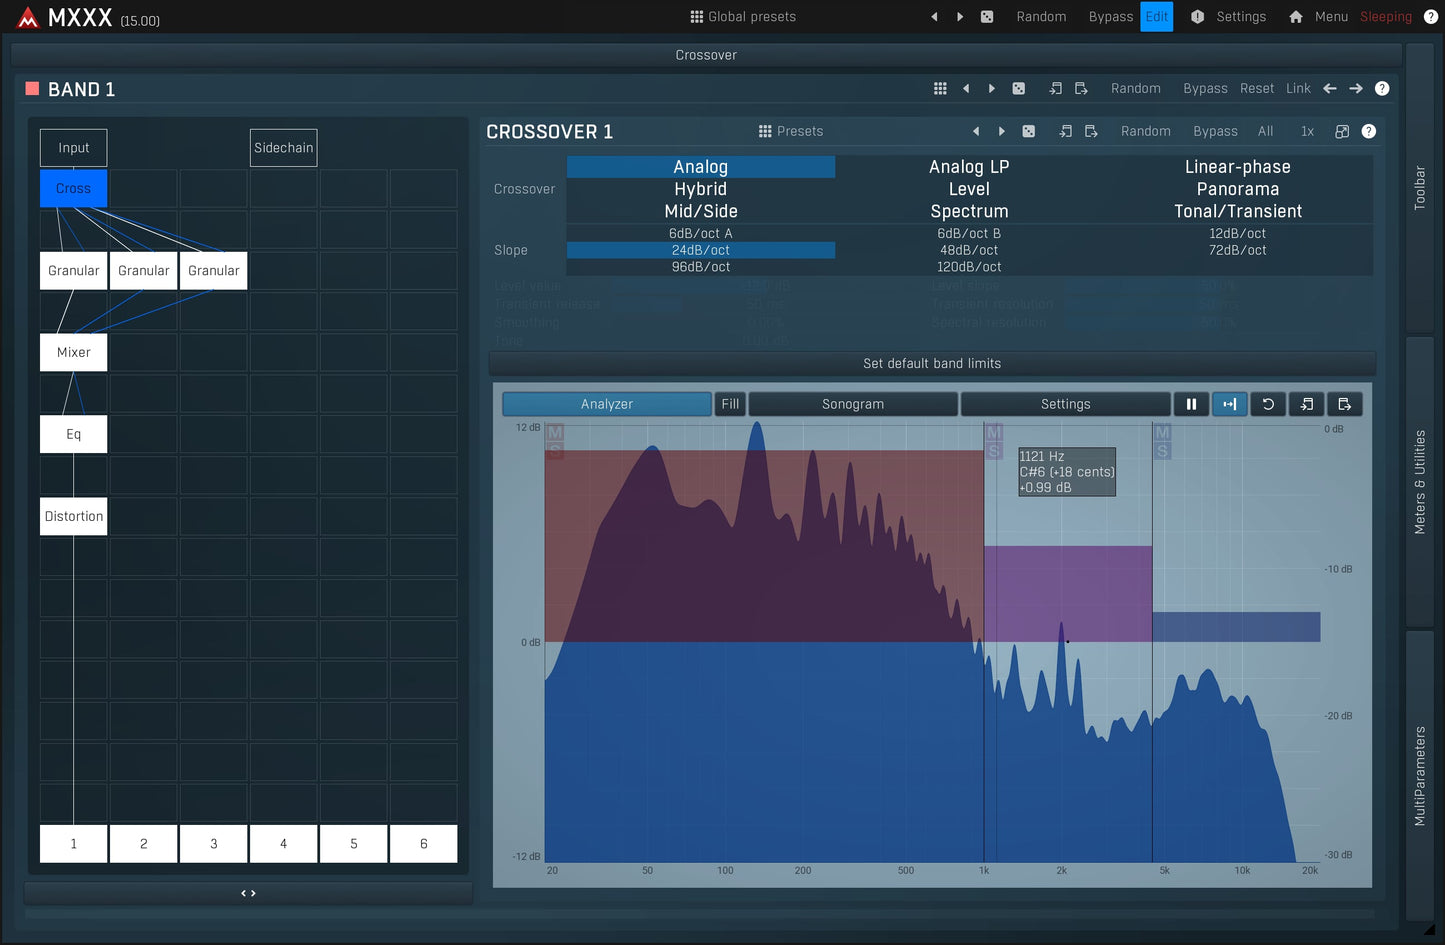Screen dimensions: 1445x945
Task: Open the Menu in top bar
Action: pos(1330,17)
